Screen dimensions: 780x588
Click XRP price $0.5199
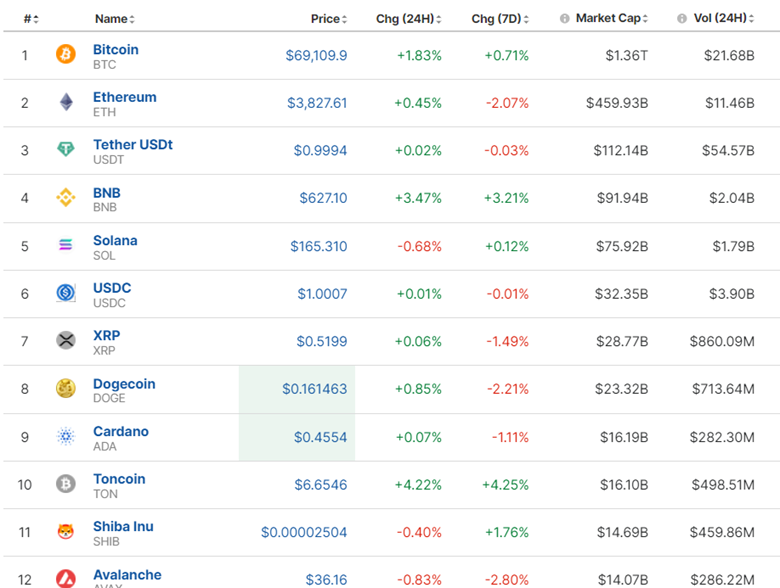coord(321,341)
